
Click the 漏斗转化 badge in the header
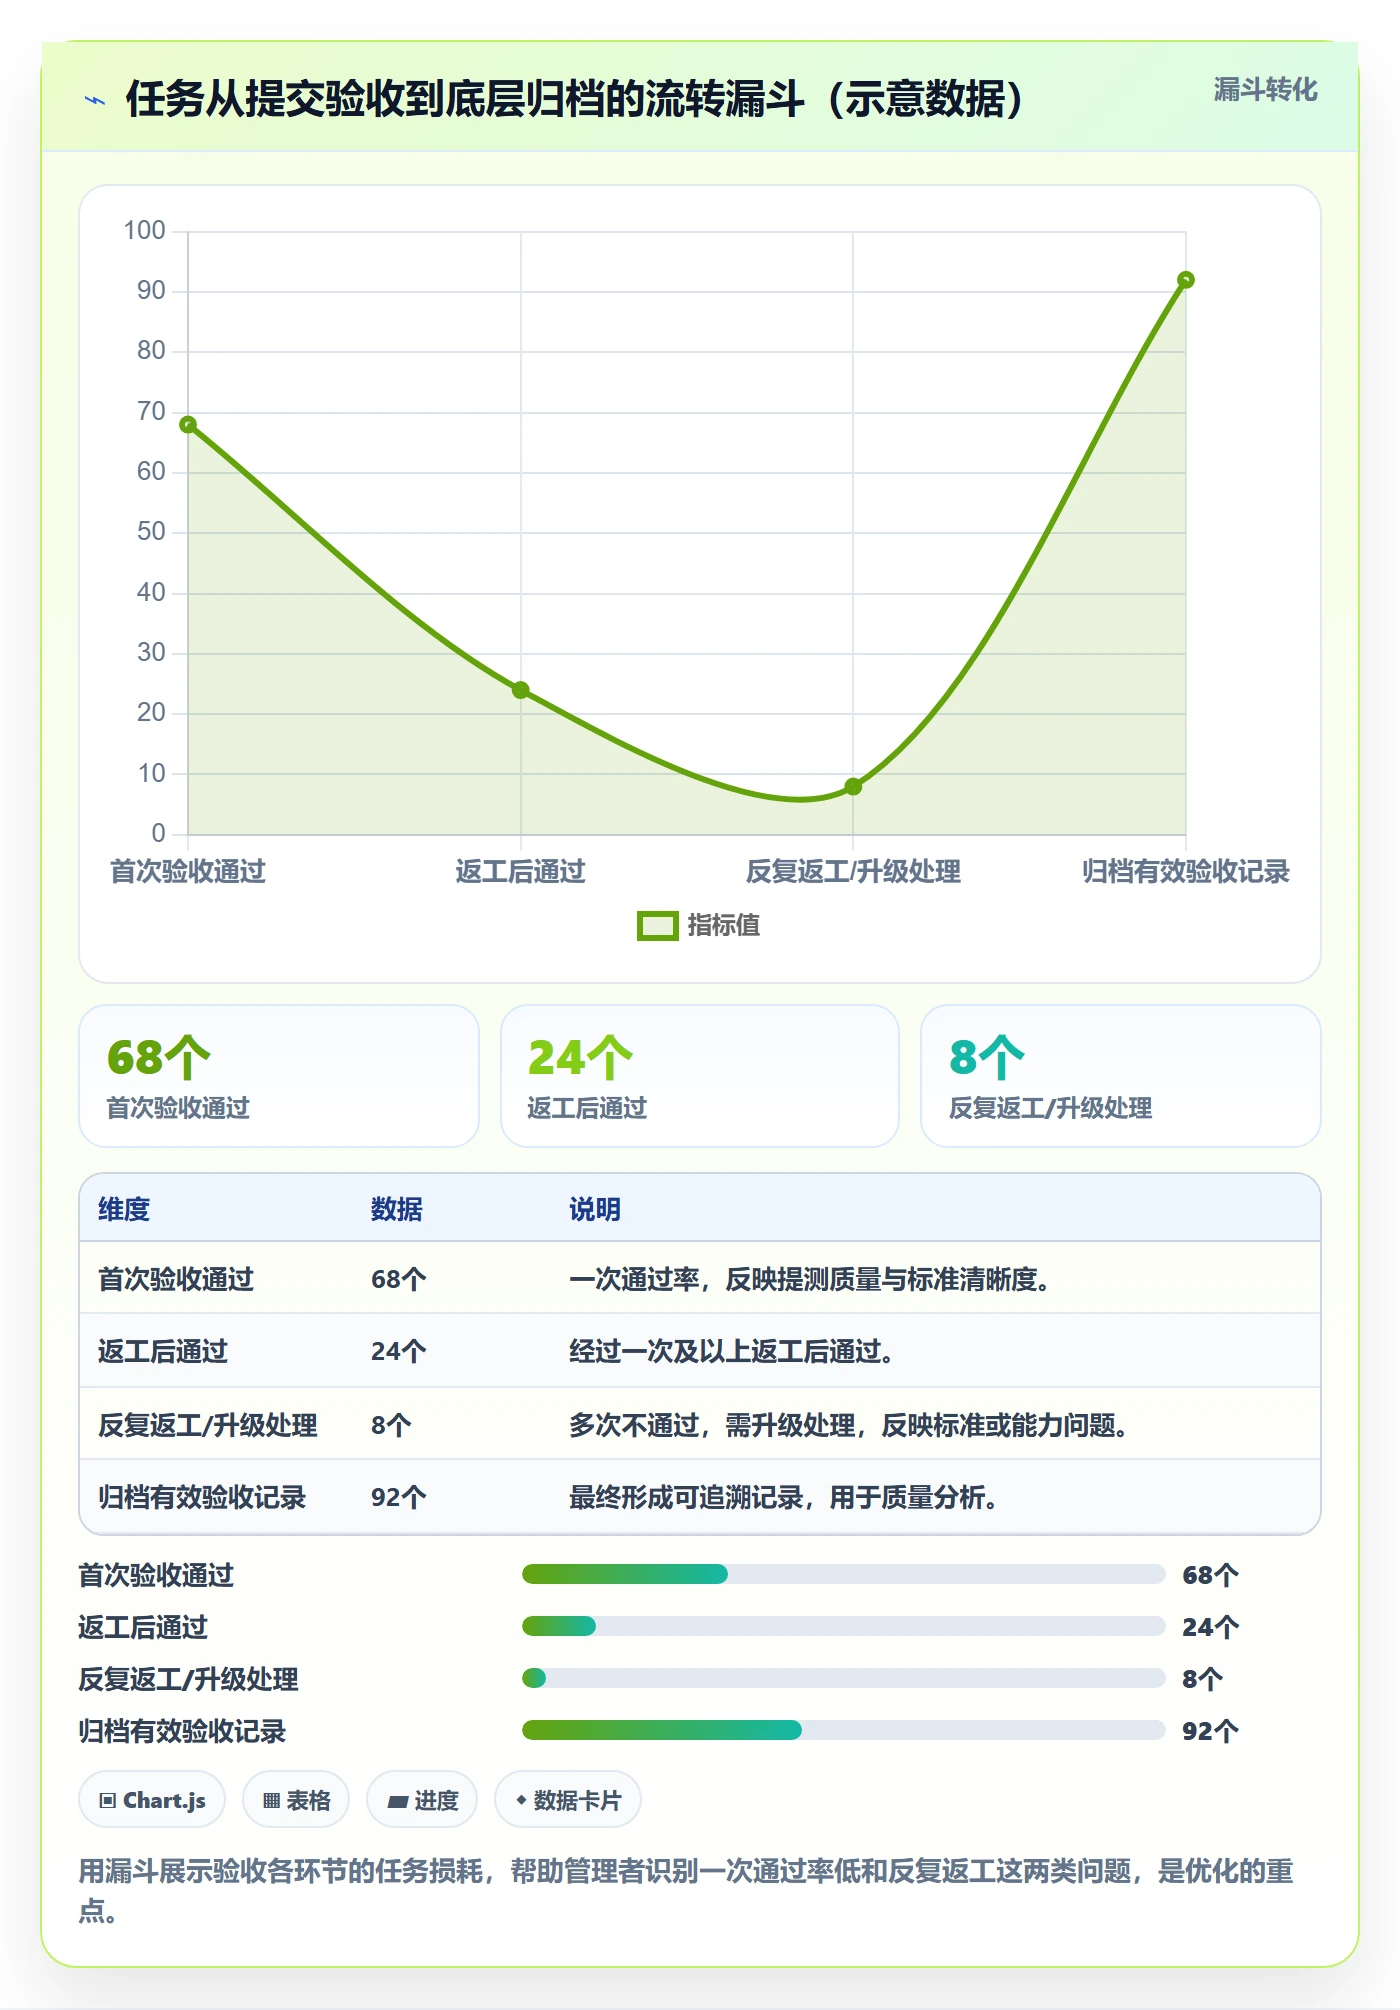(x=1265, y=90)
